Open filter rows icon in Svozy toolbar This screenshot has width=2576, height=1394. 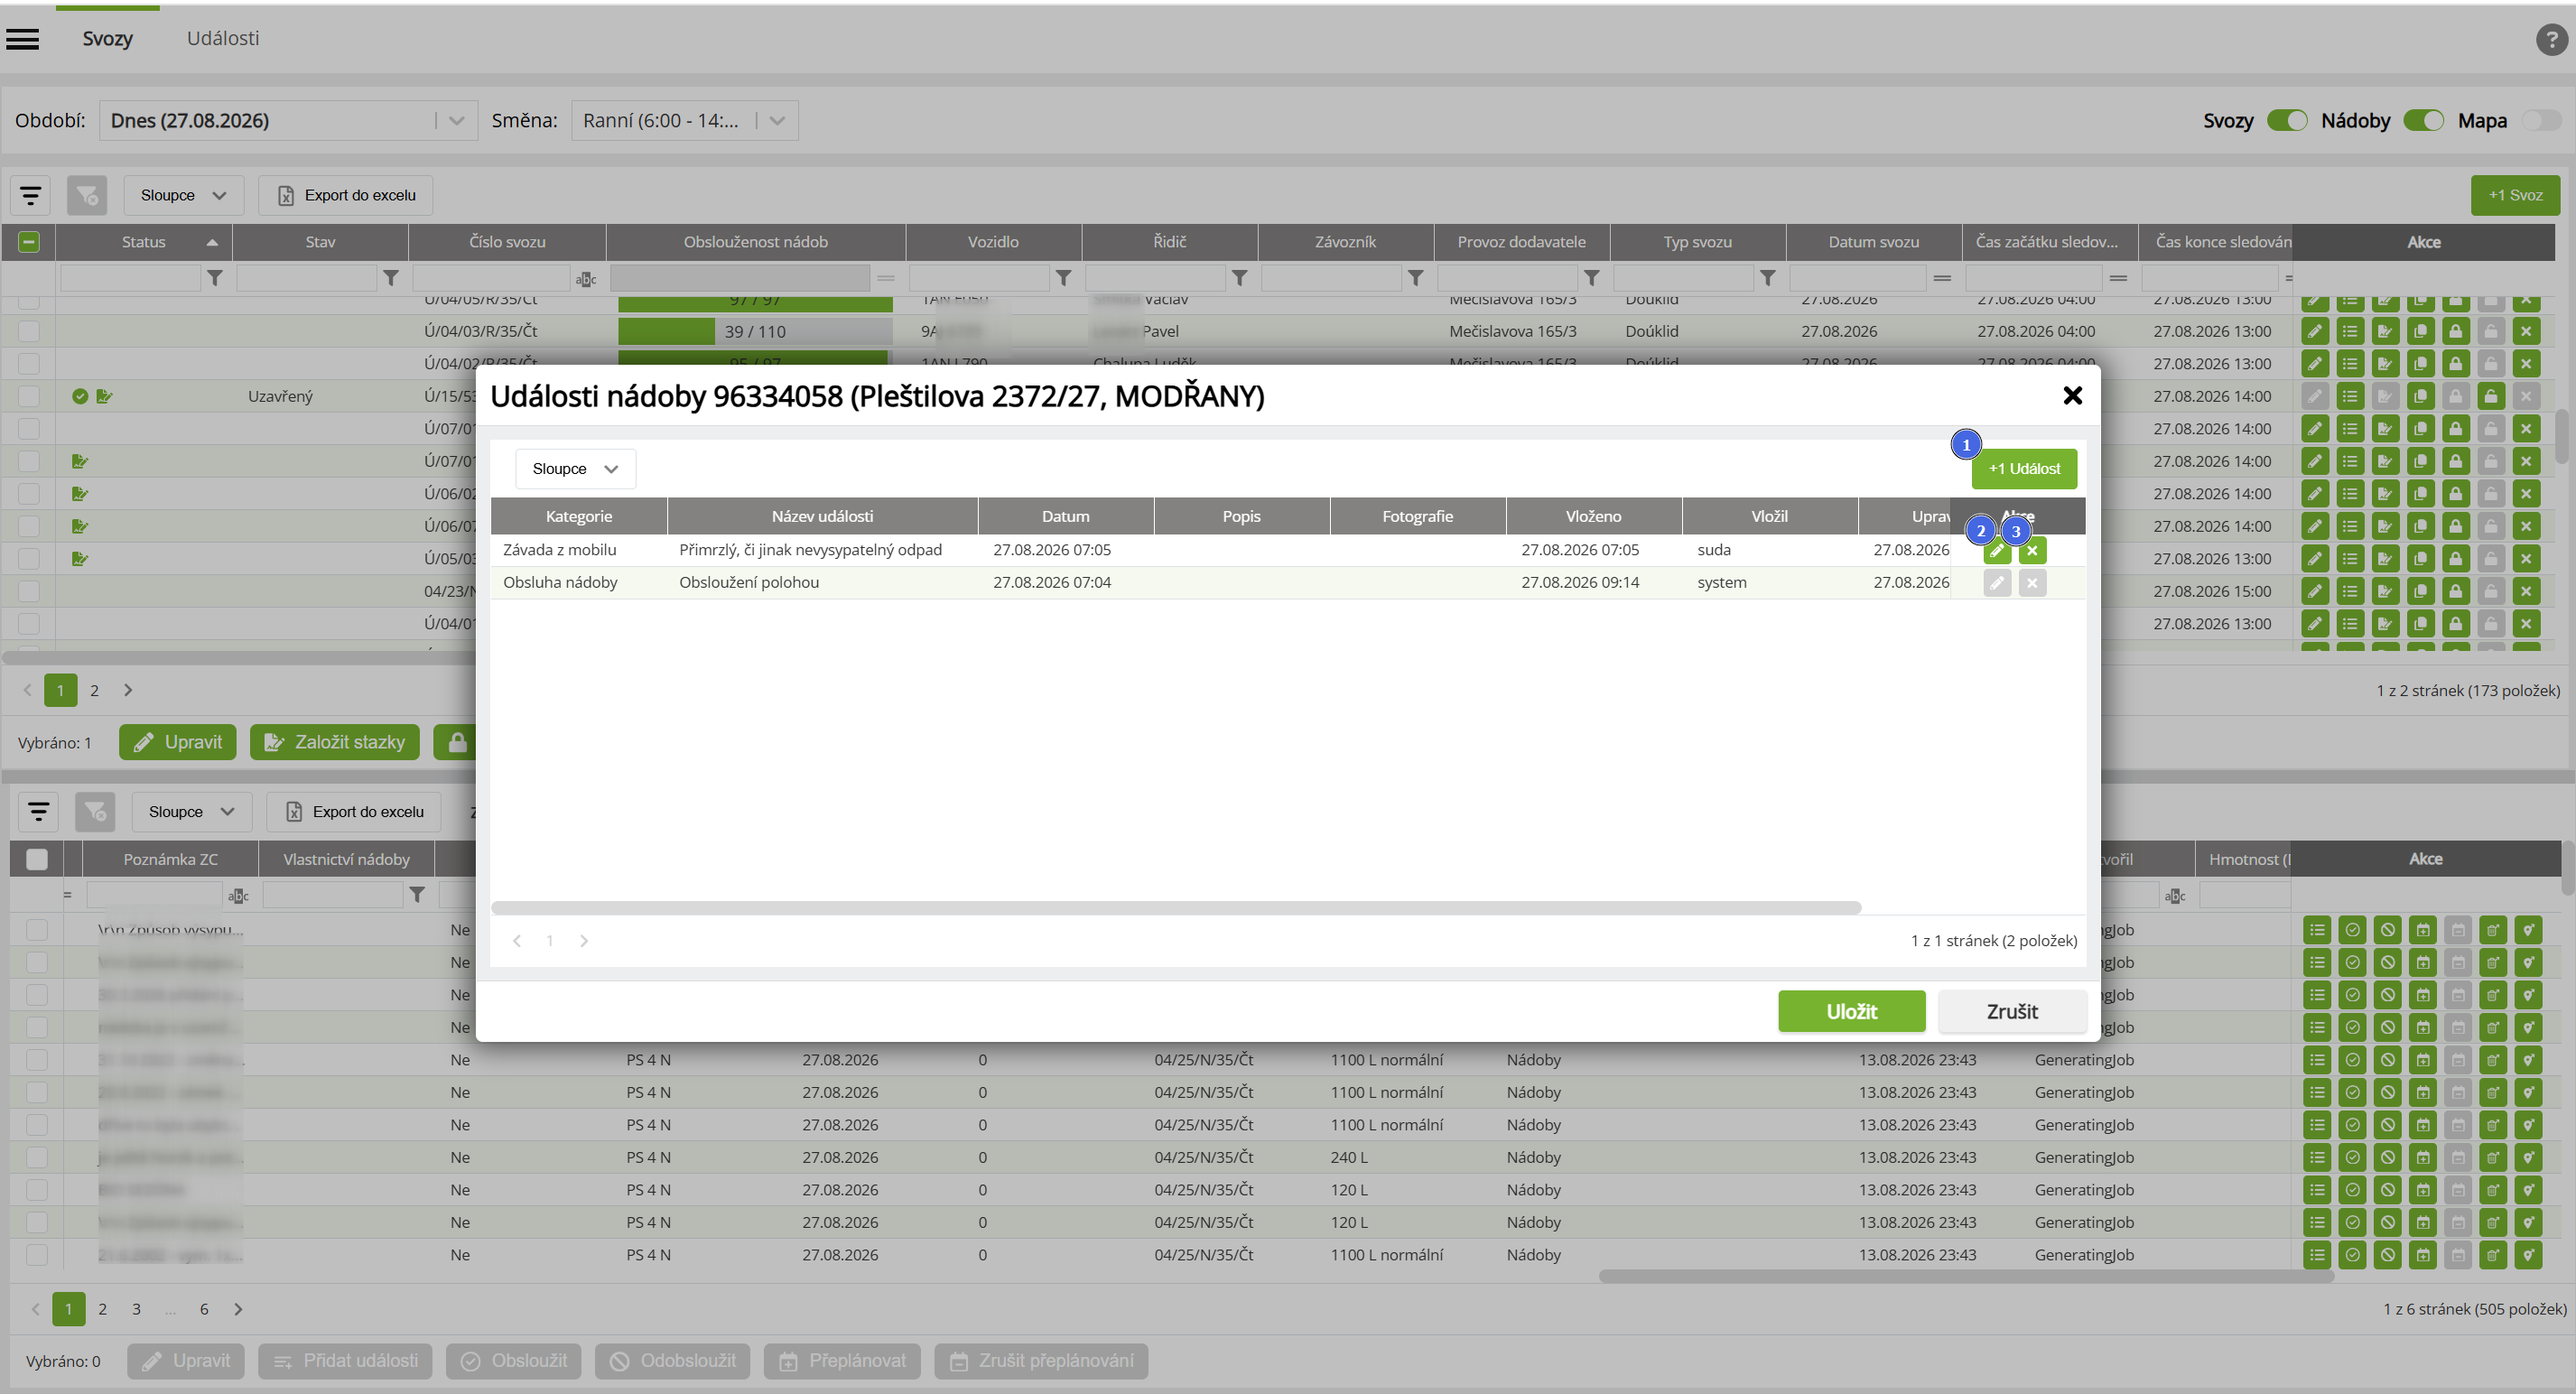[30, 195]
